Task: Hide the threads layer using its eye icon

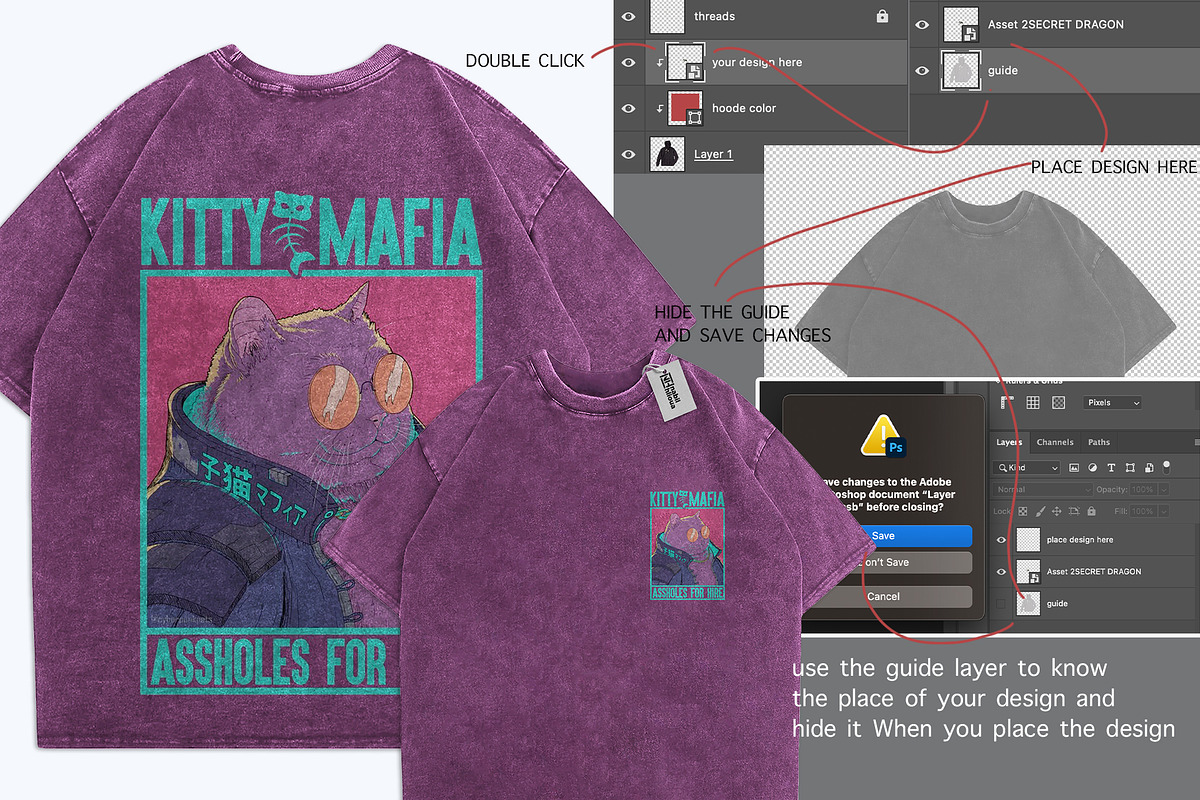Action: point(628,16)
